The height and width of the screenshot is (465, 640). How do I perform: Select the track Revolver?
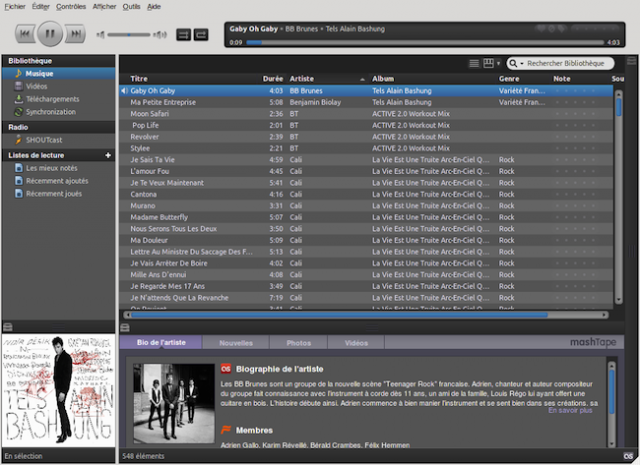coord(366,137)
